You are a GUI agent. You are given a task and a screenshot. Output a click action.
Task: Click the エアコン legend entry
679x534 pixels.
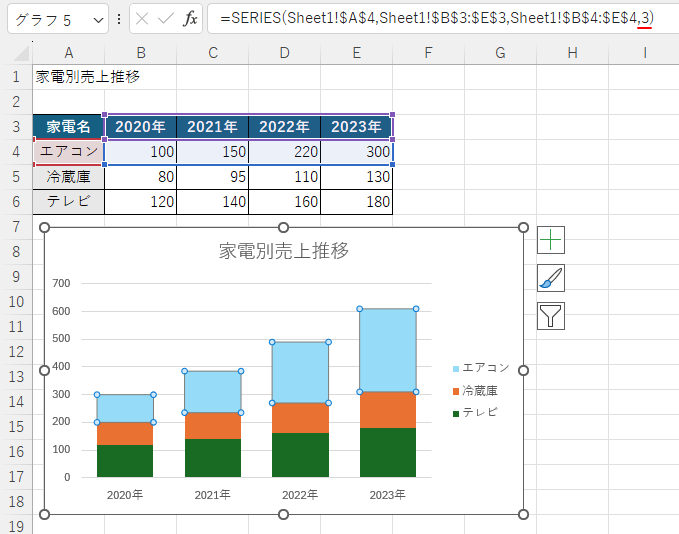click(x=481, y=368)
